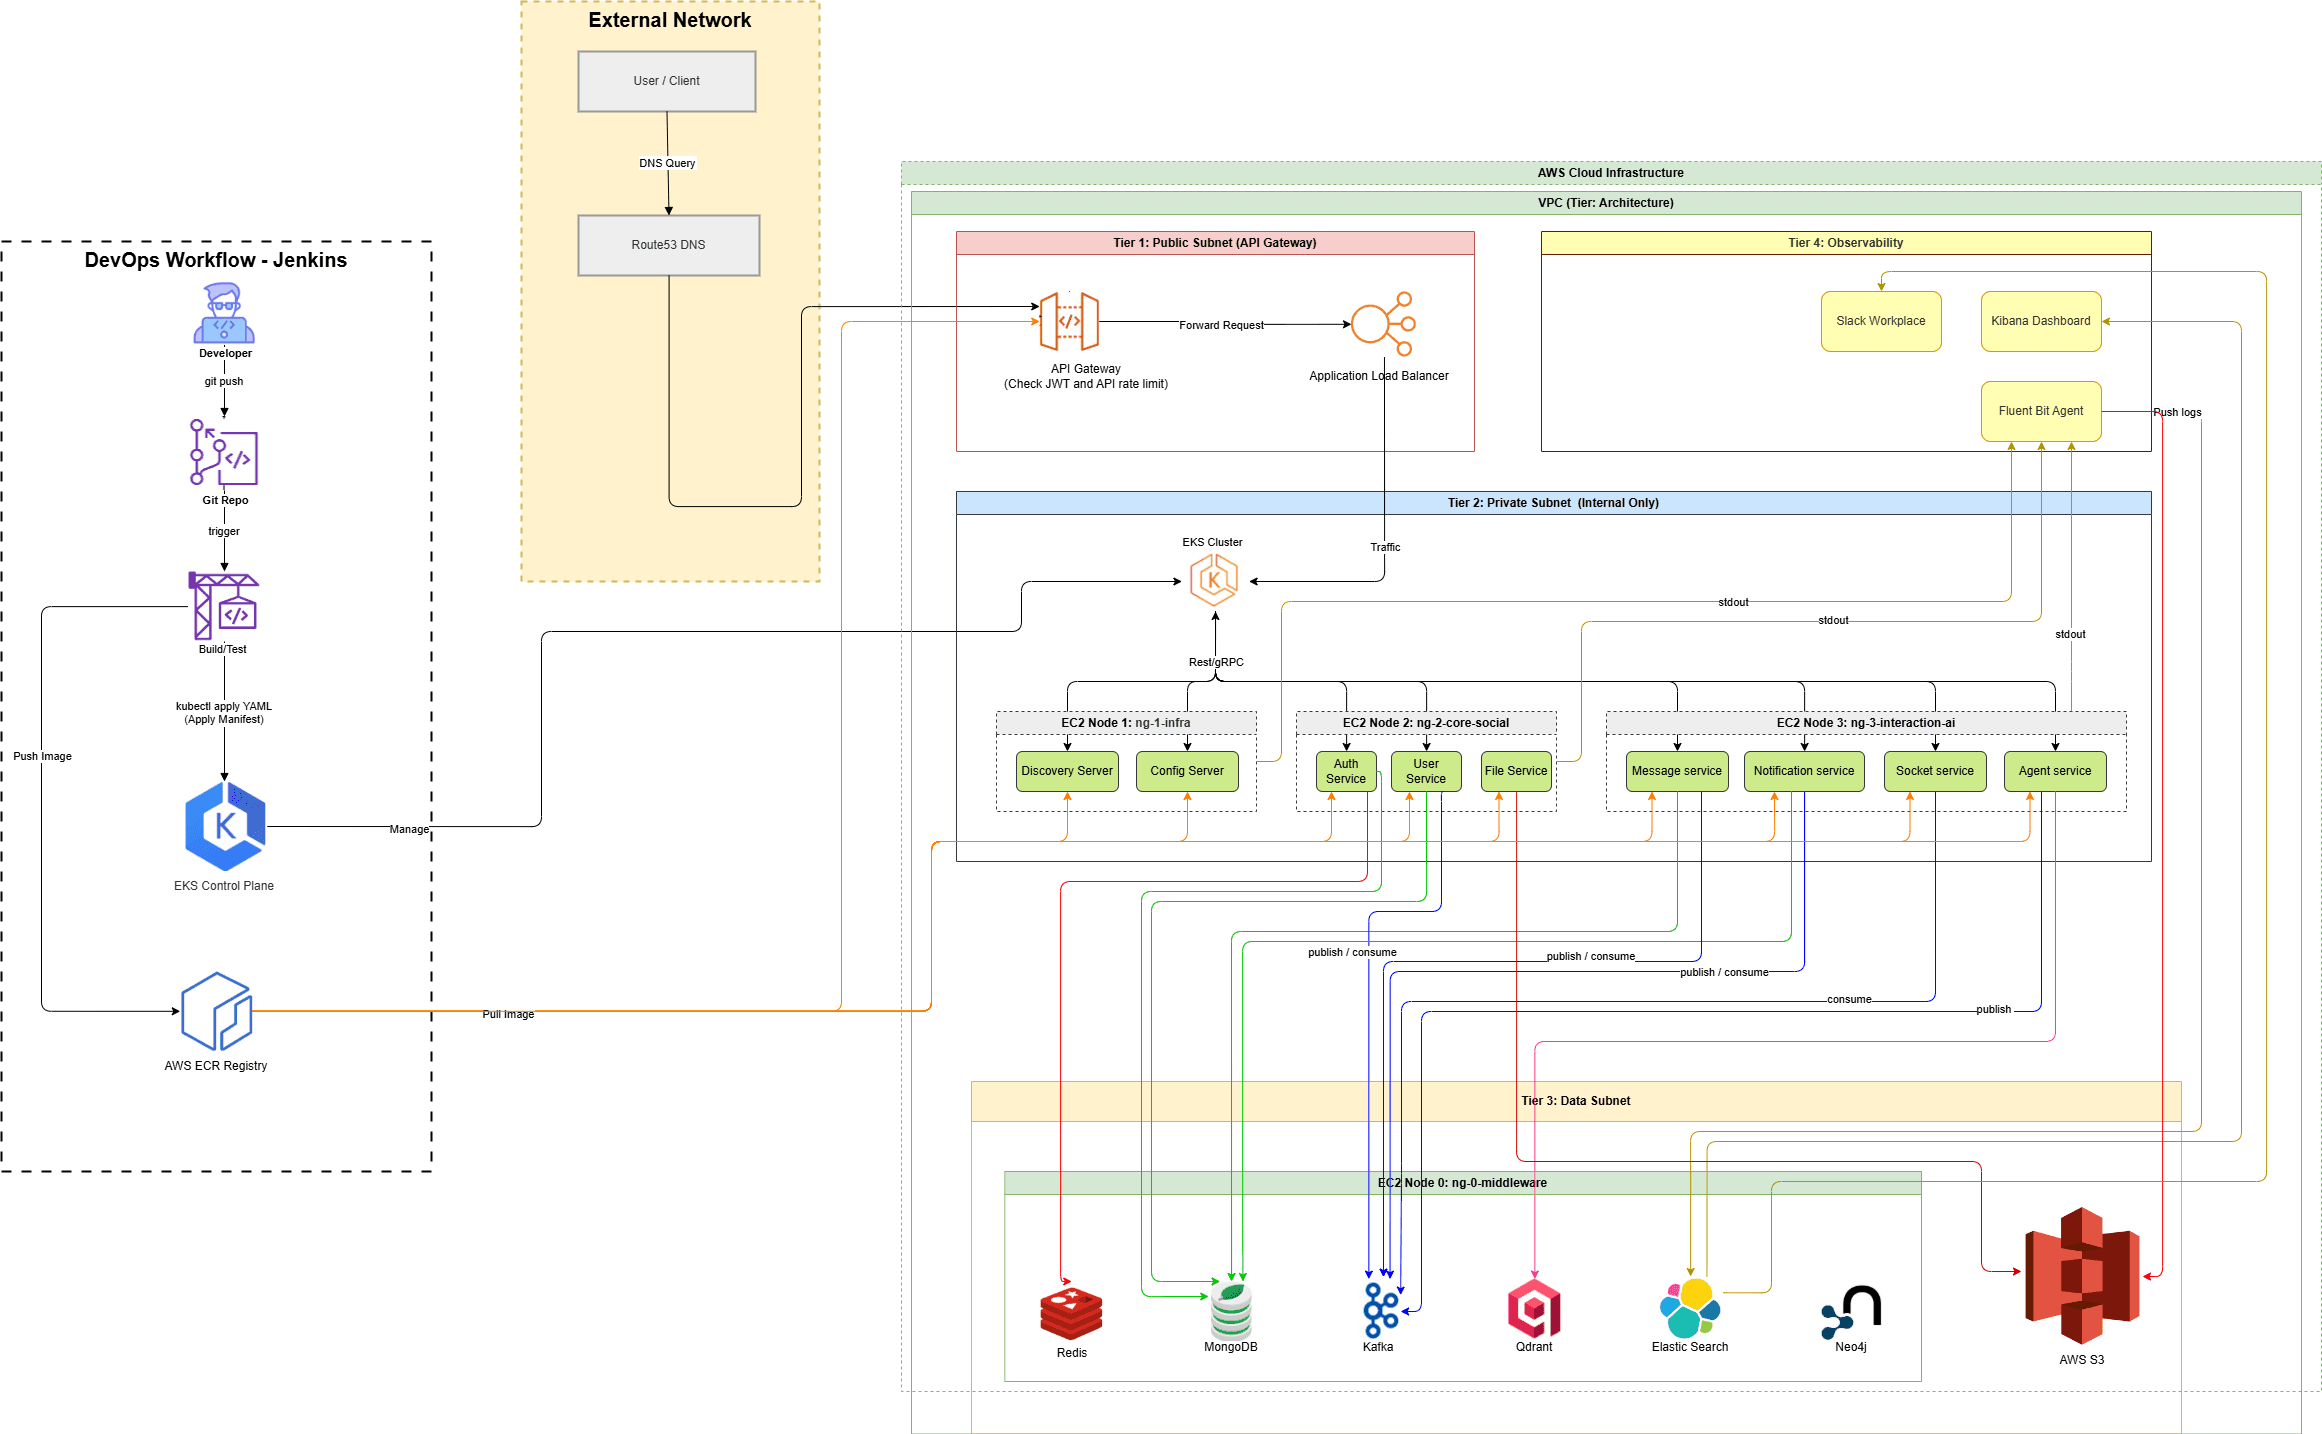Select the Notification service box
The width and height of the screenshot is (2322, 1434).
pos(1804,771)
